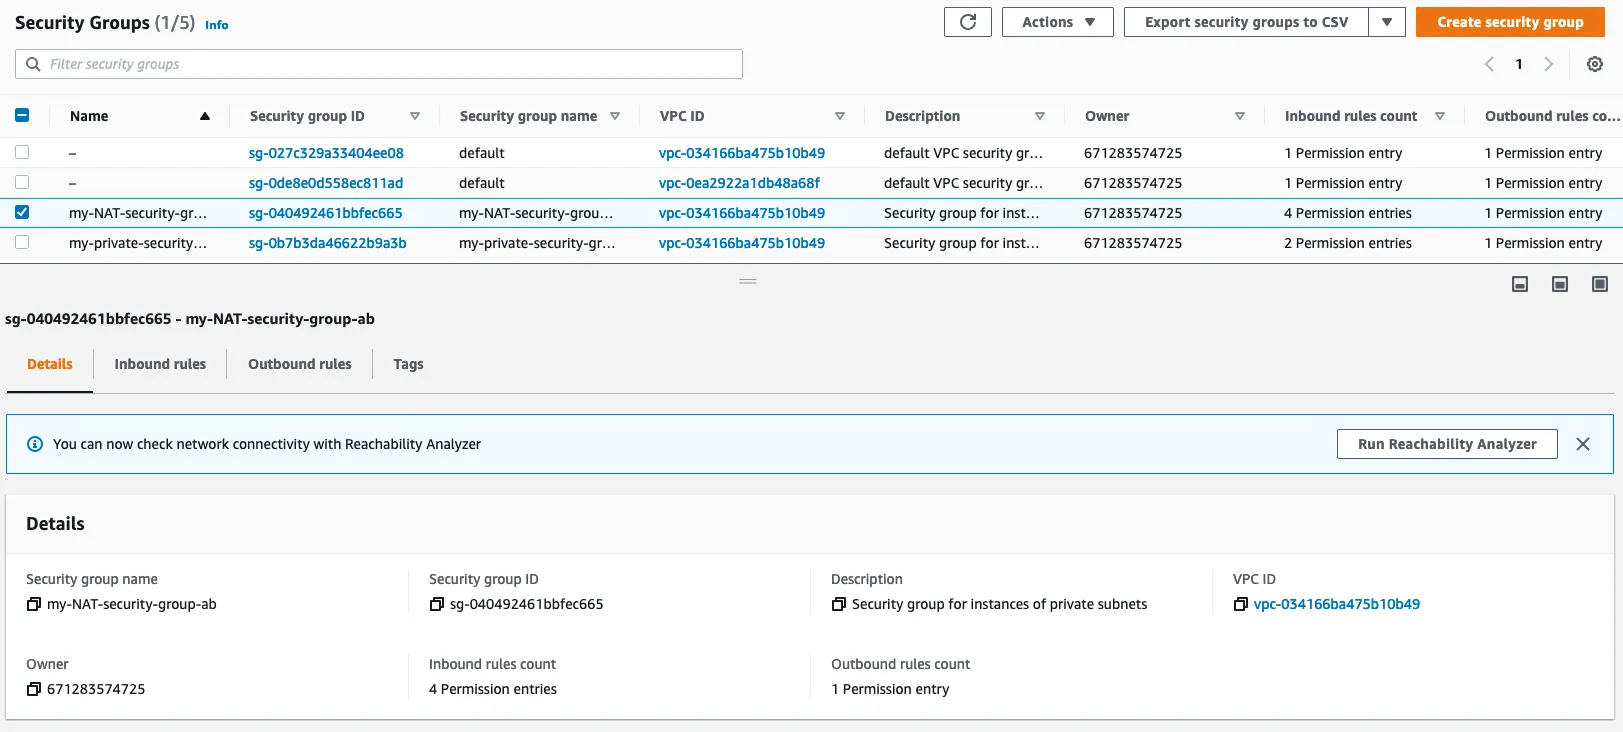Copy the Owner account number
1623x732 pixels.
pyautogui.click(x=34, y=689)
